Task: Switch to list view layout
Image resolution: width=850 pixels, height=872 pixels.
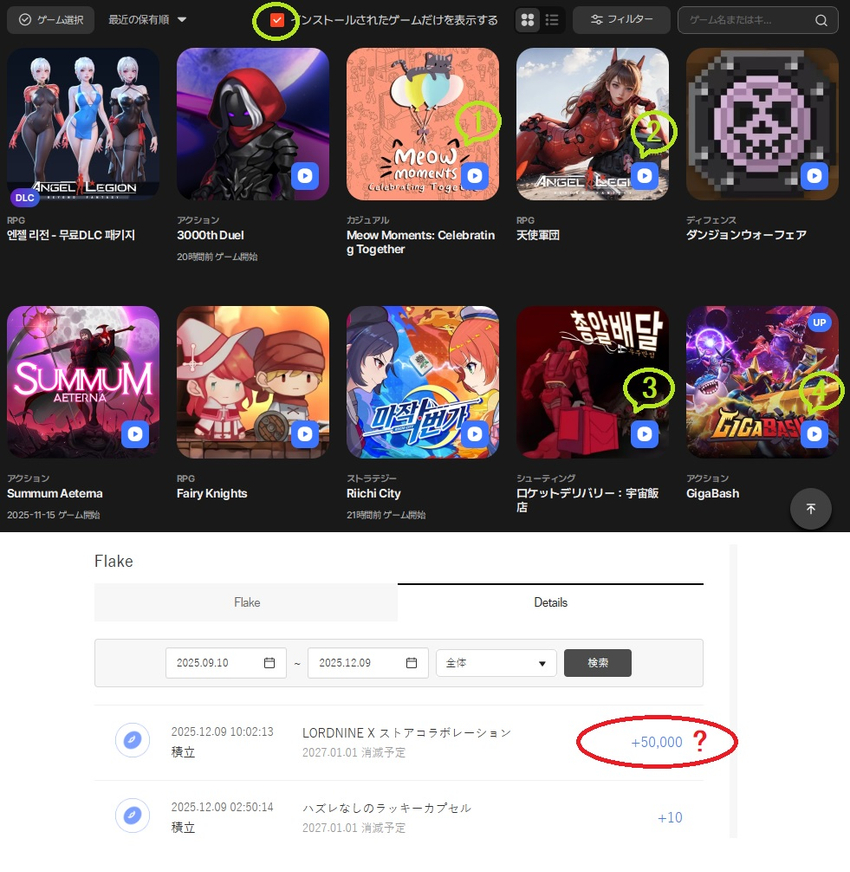Action: coord(552,20)
